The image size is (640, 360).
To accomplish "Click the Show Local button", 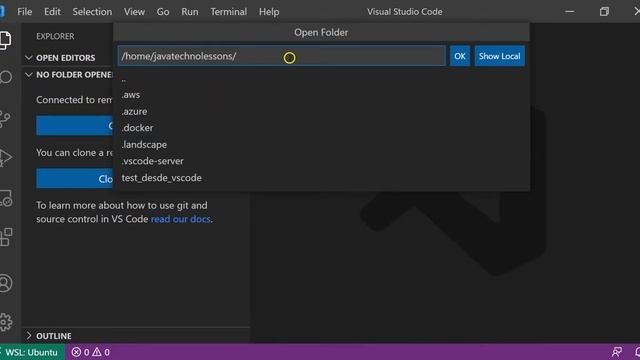I will pos(500,56).
